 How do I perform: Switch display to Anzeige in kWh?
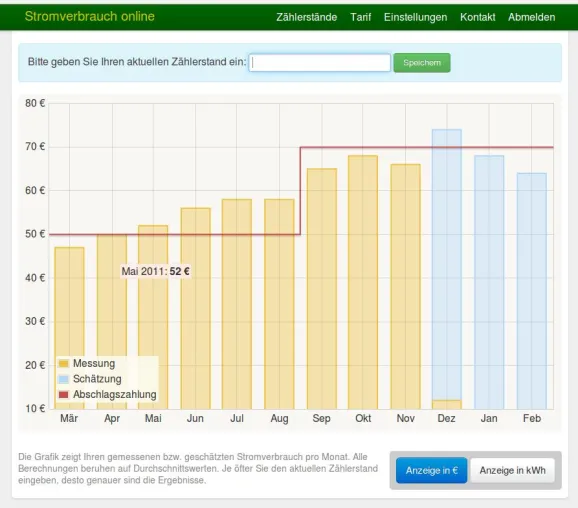512,470
